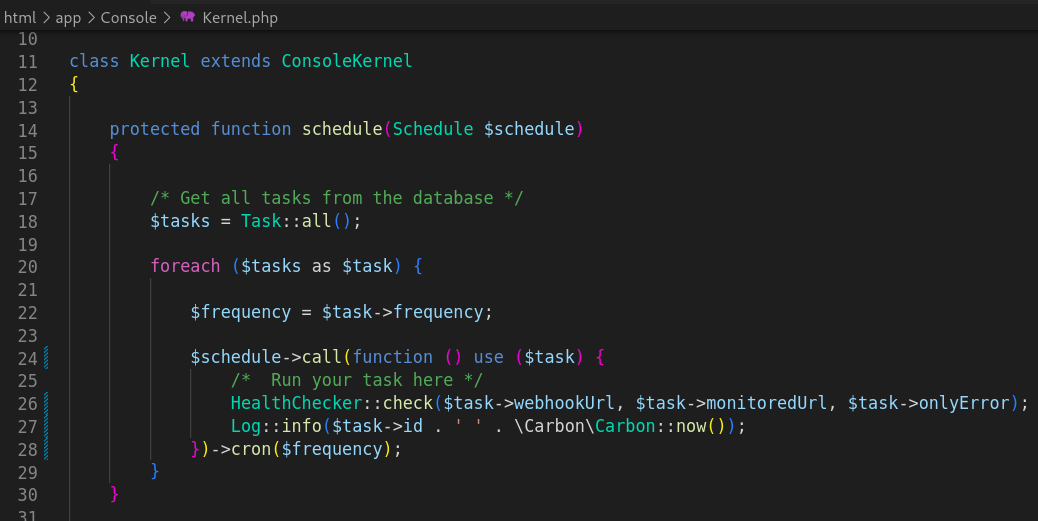1038x521 pixels.
Task: Click the change marker beside line 27
Action: pyautogui.click(x=46, y=426)
